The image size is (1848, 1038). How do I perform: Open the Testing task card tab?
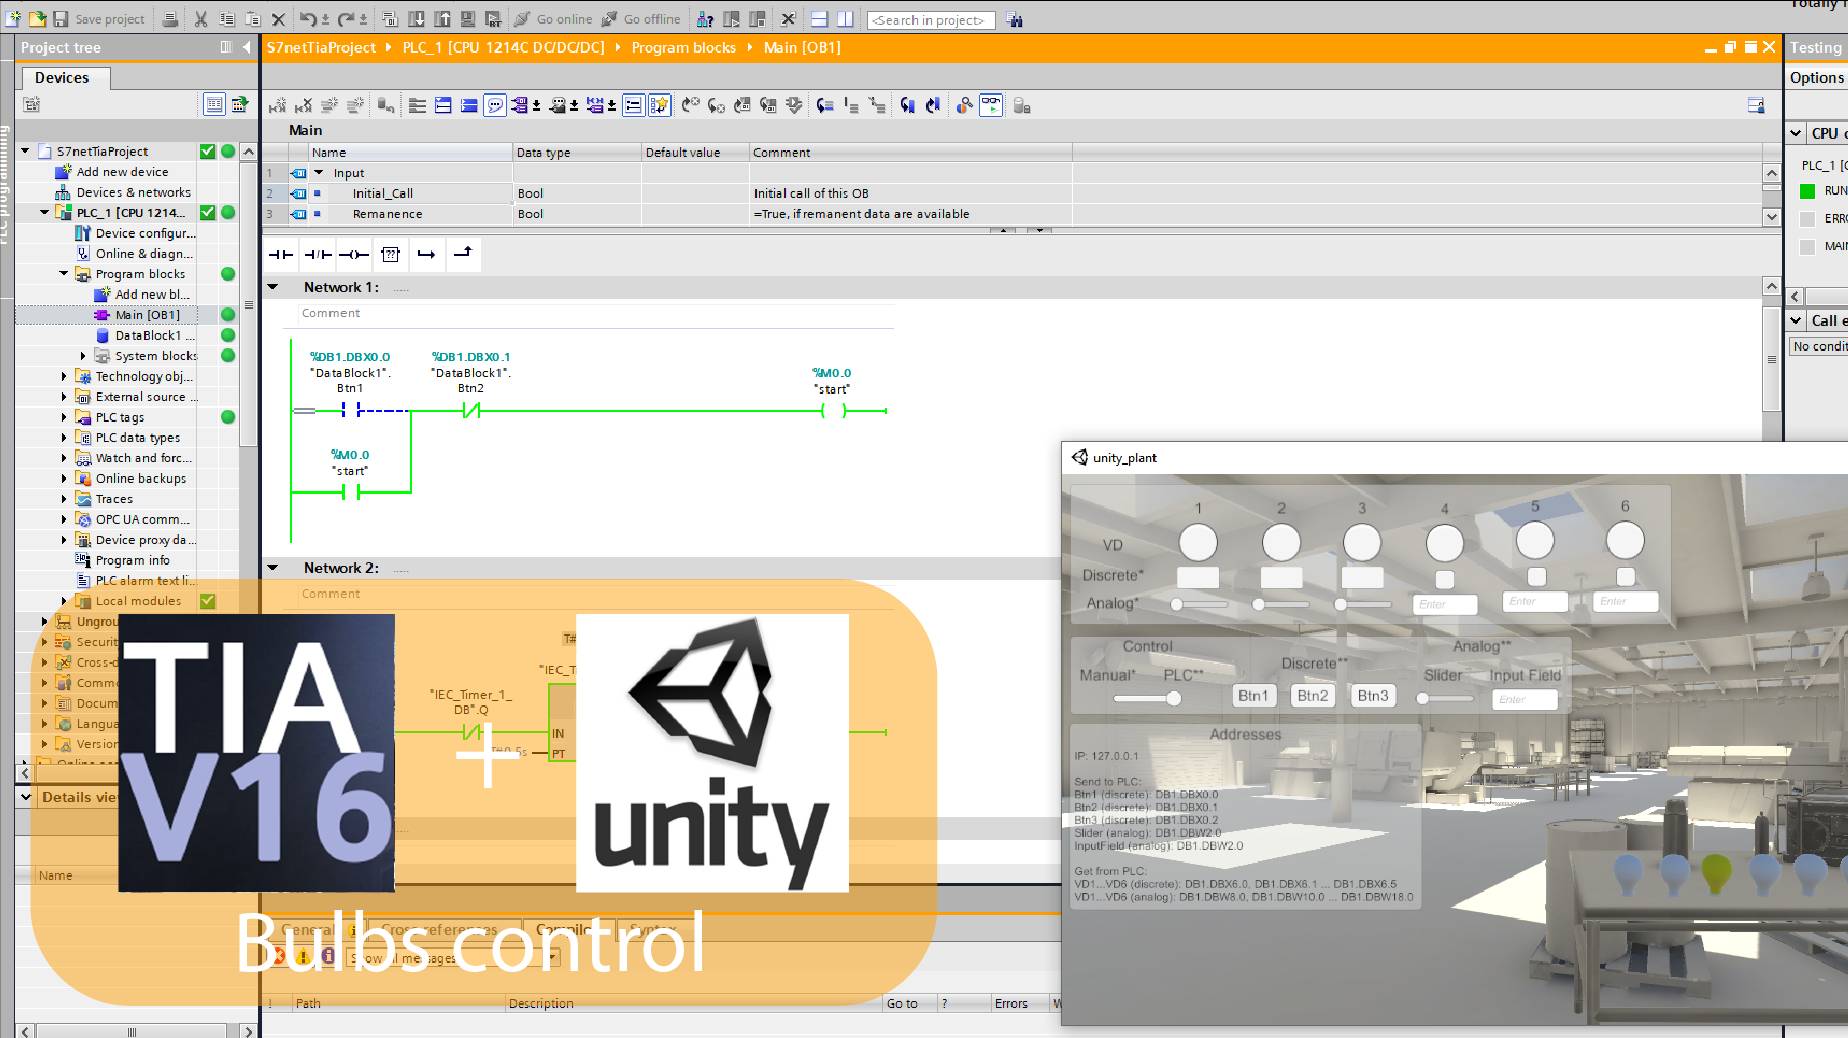click(x=1816, y=47)
